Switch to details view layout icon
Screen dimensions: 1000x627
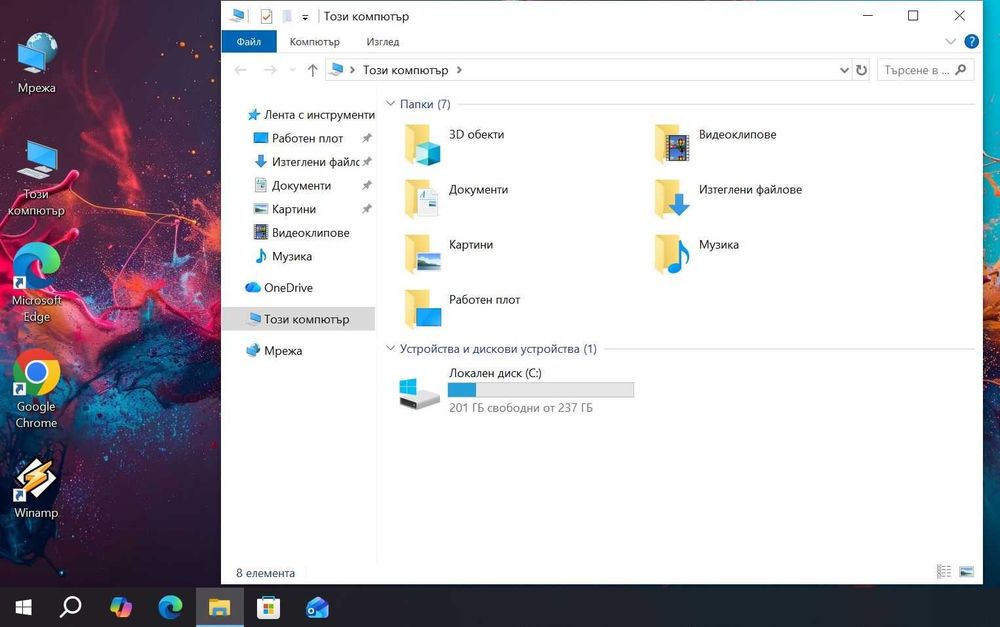click(x=944, y=572)
